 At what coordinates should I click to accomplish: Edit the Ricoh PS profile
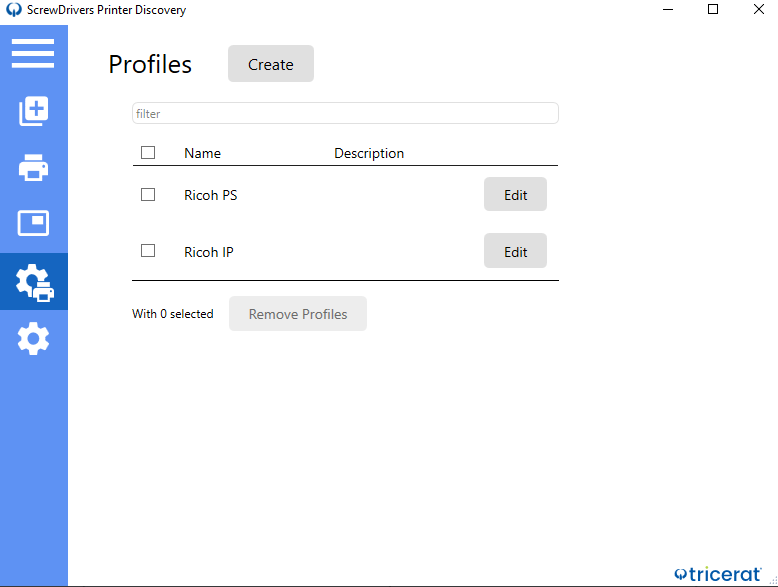pyautogui.click(x=515, y=195)
